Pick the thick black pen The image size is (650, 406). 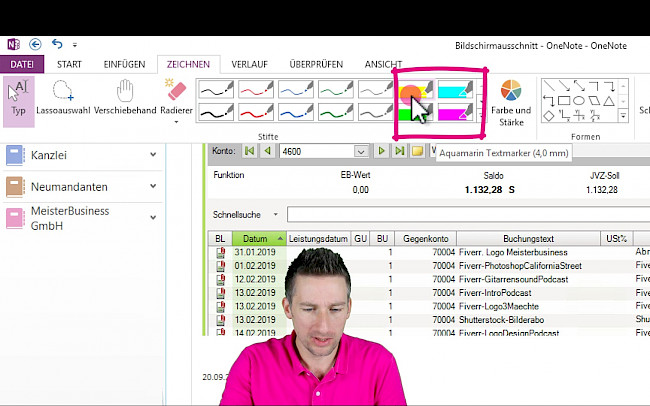(x=216, y=112)
